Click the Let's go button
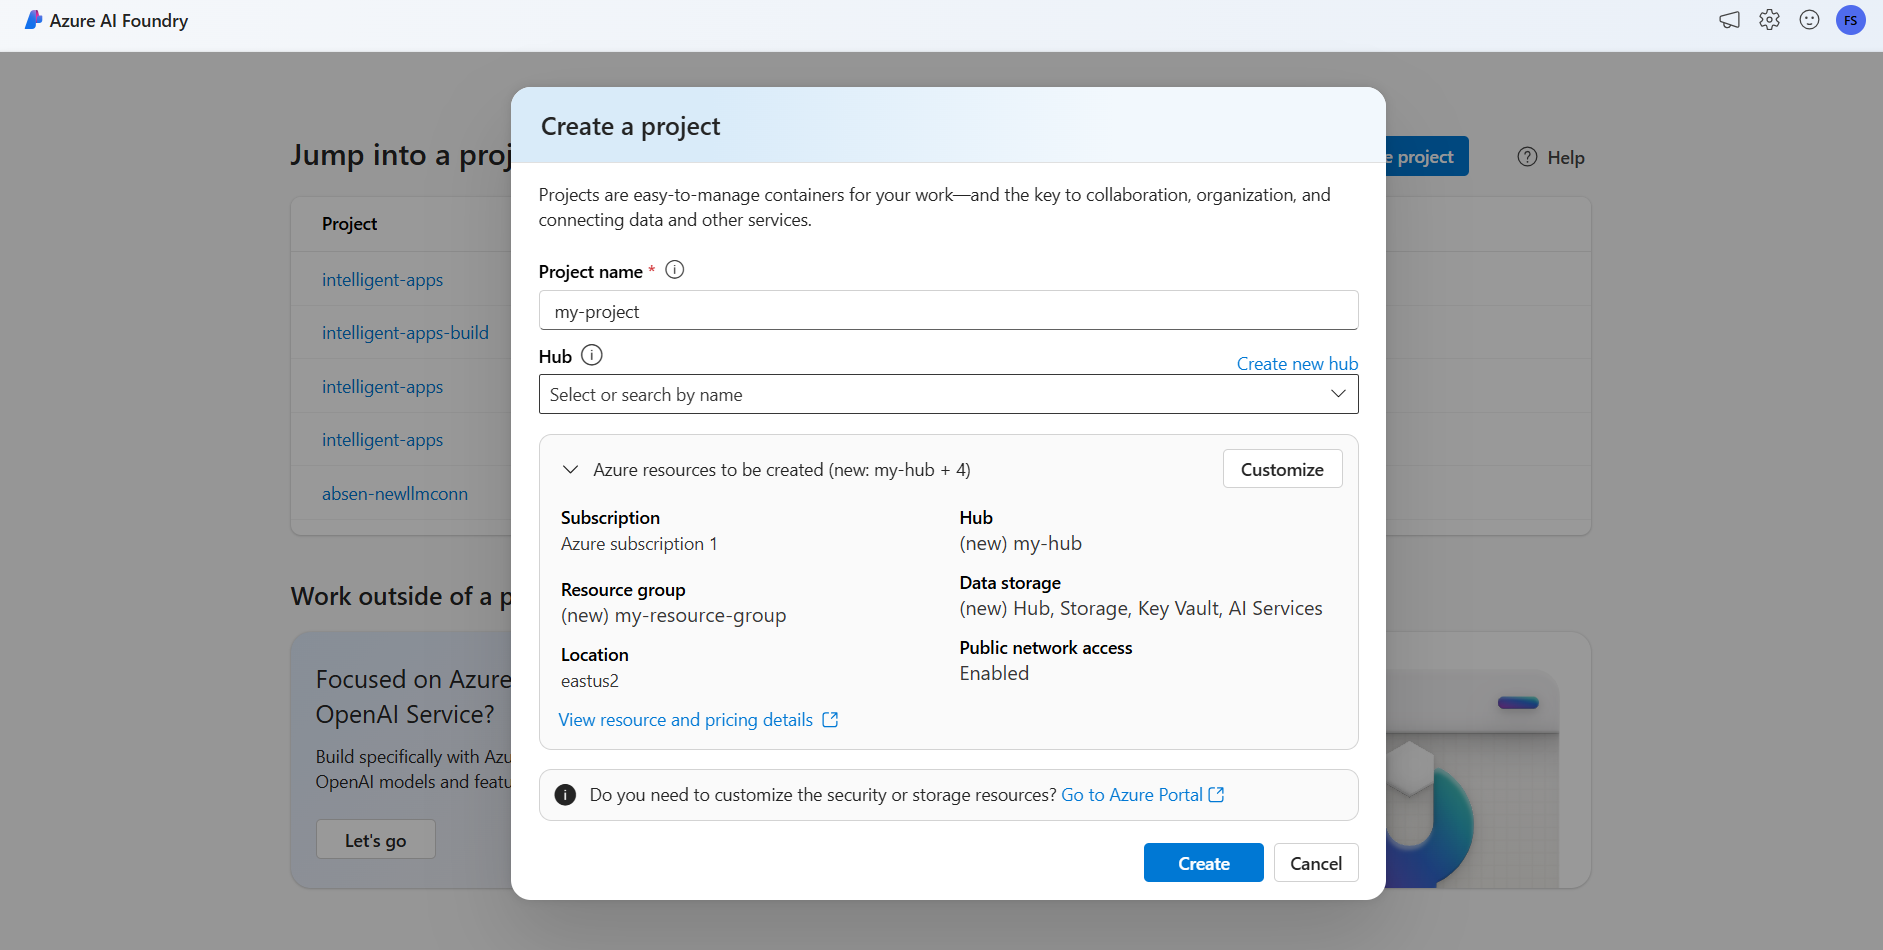The height and width of the screenshot is (950, 1883). pos(376,840)
